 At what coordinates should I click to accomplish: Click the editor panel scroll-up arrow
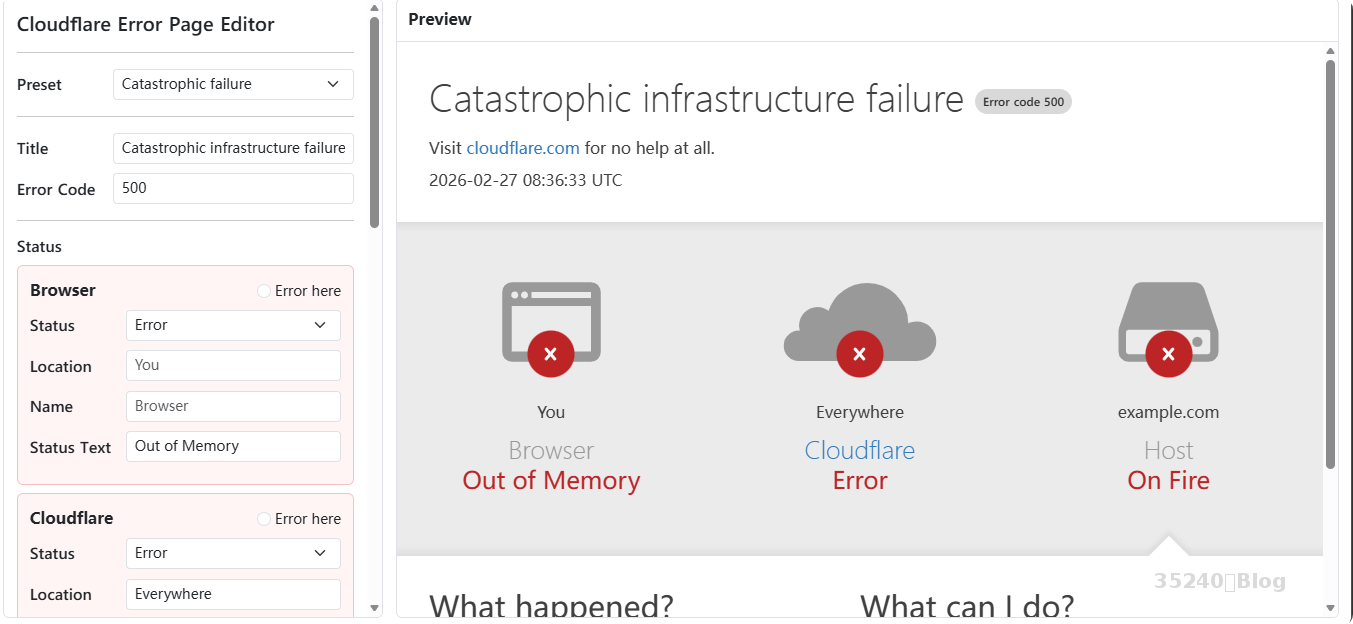375,9
